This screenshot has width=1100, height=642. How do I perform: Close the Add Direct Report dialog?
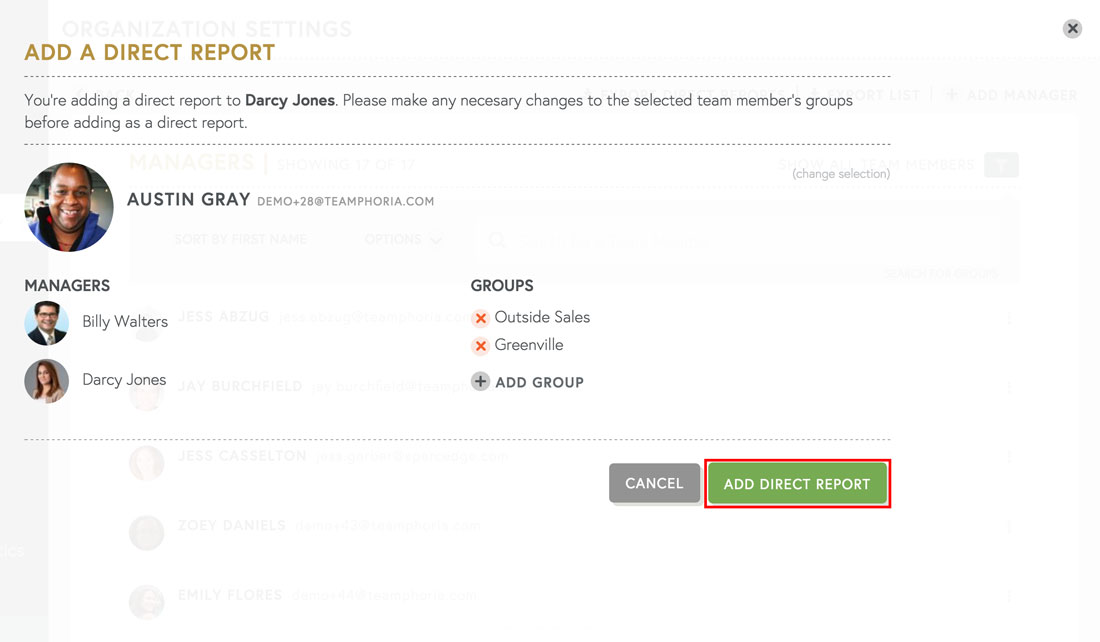1072,29
